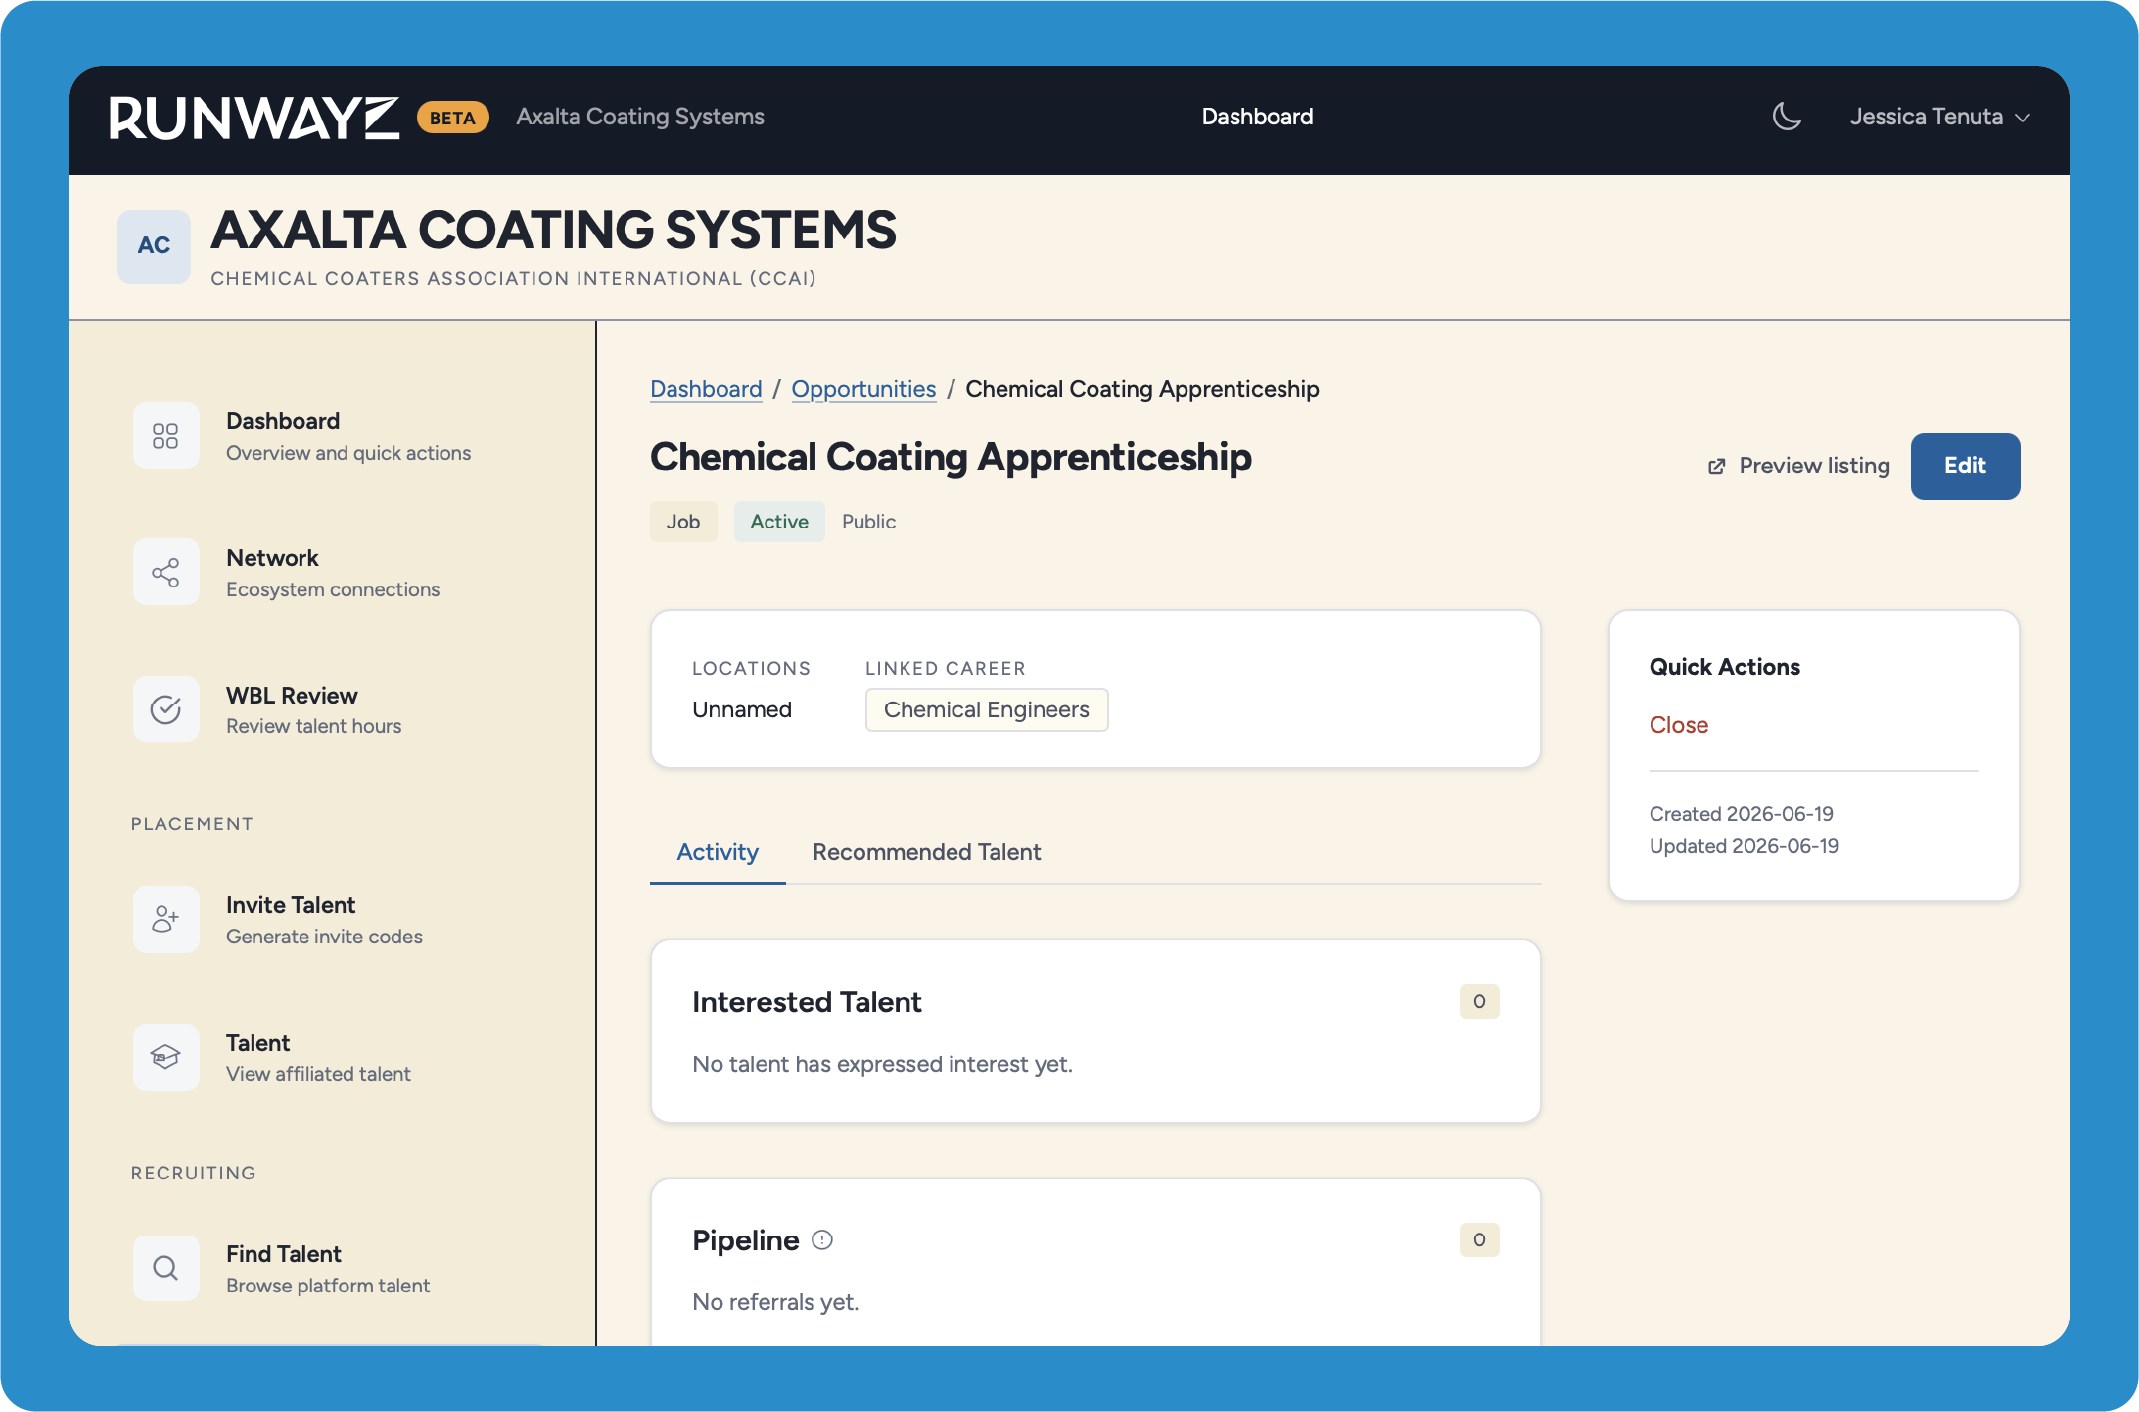This screenshot has height=1412, width=2139.
Task: Open Preview listing
Action: [x=1799, y=466]
